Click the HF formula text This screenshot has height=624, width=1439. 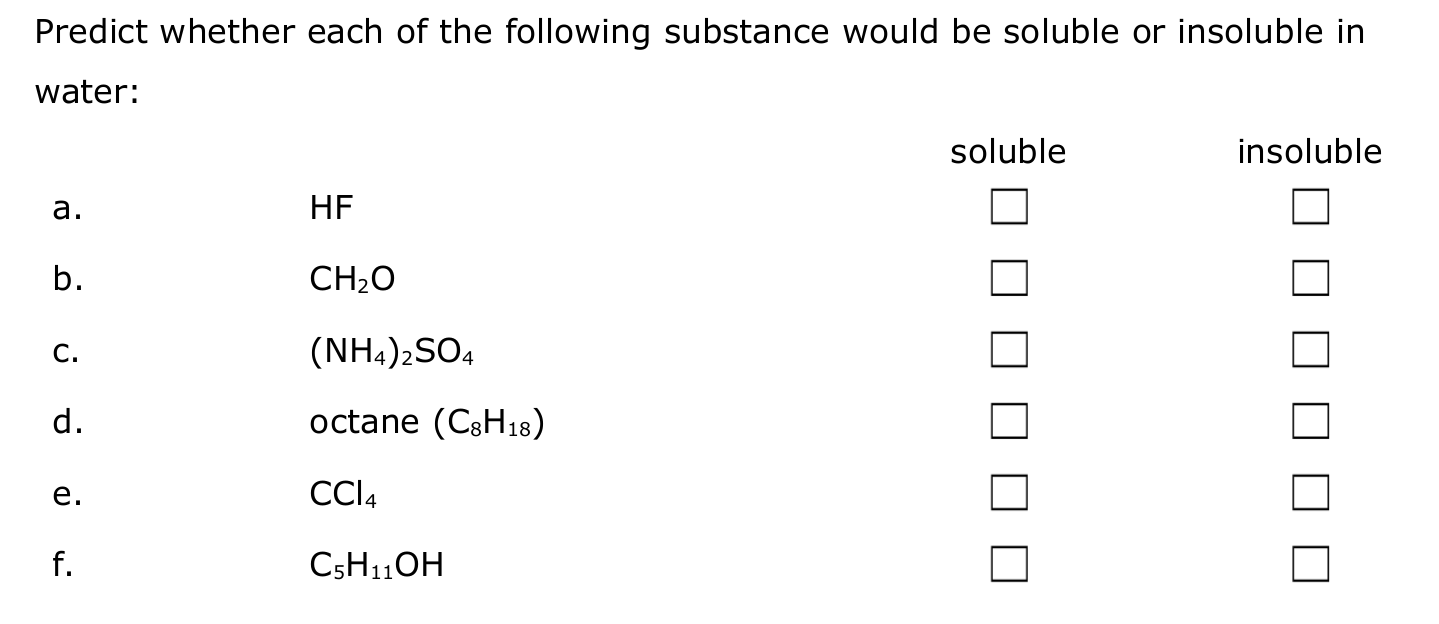pos(332,208)
